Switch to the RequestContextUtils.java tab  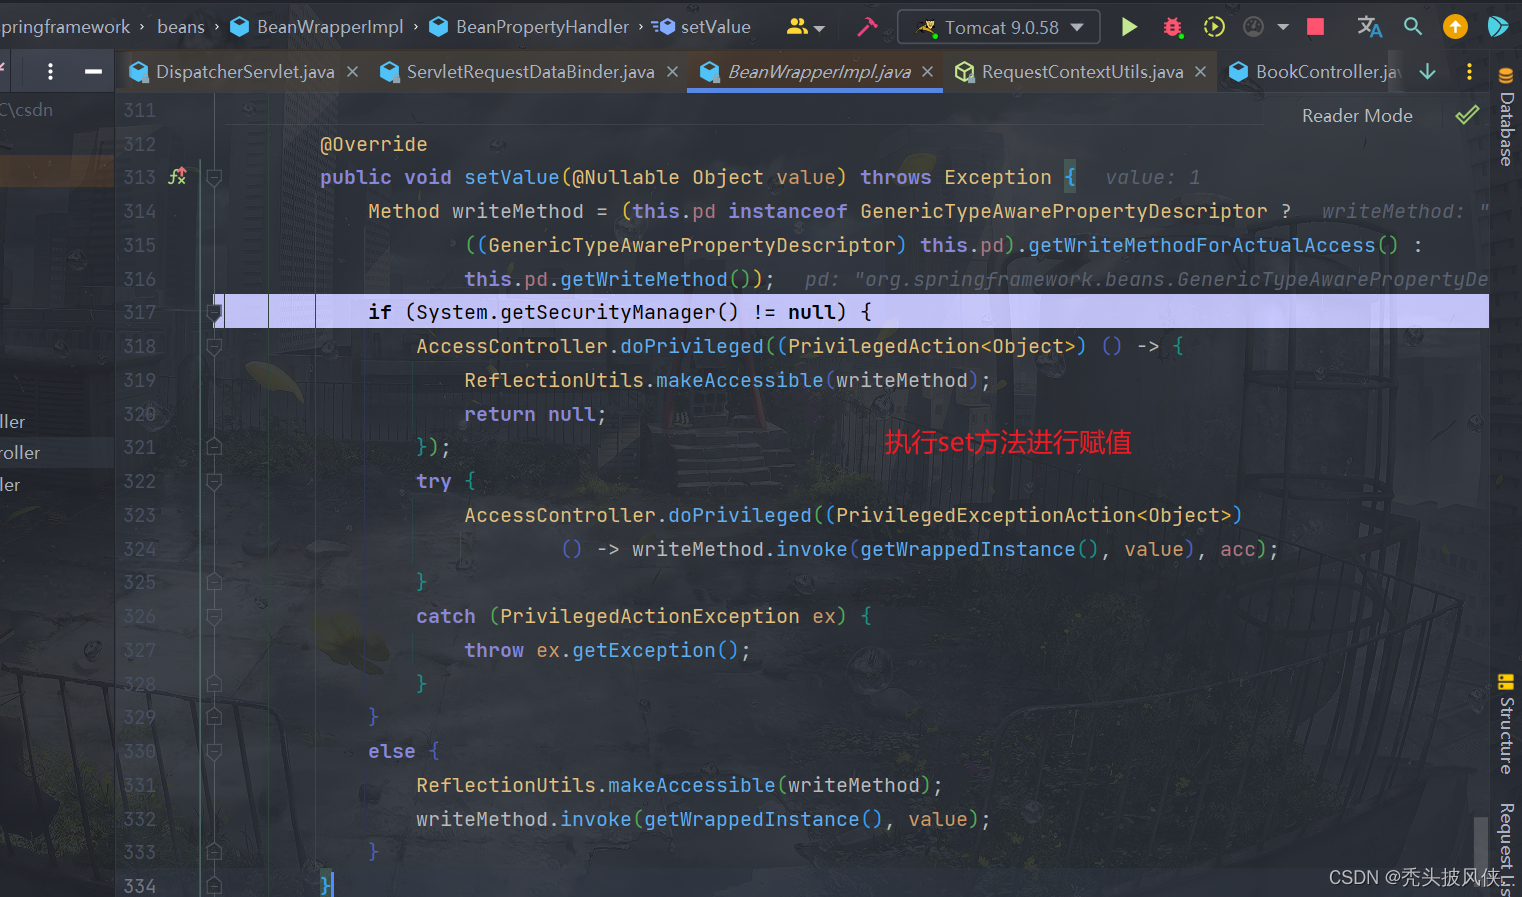point(1082,72)
